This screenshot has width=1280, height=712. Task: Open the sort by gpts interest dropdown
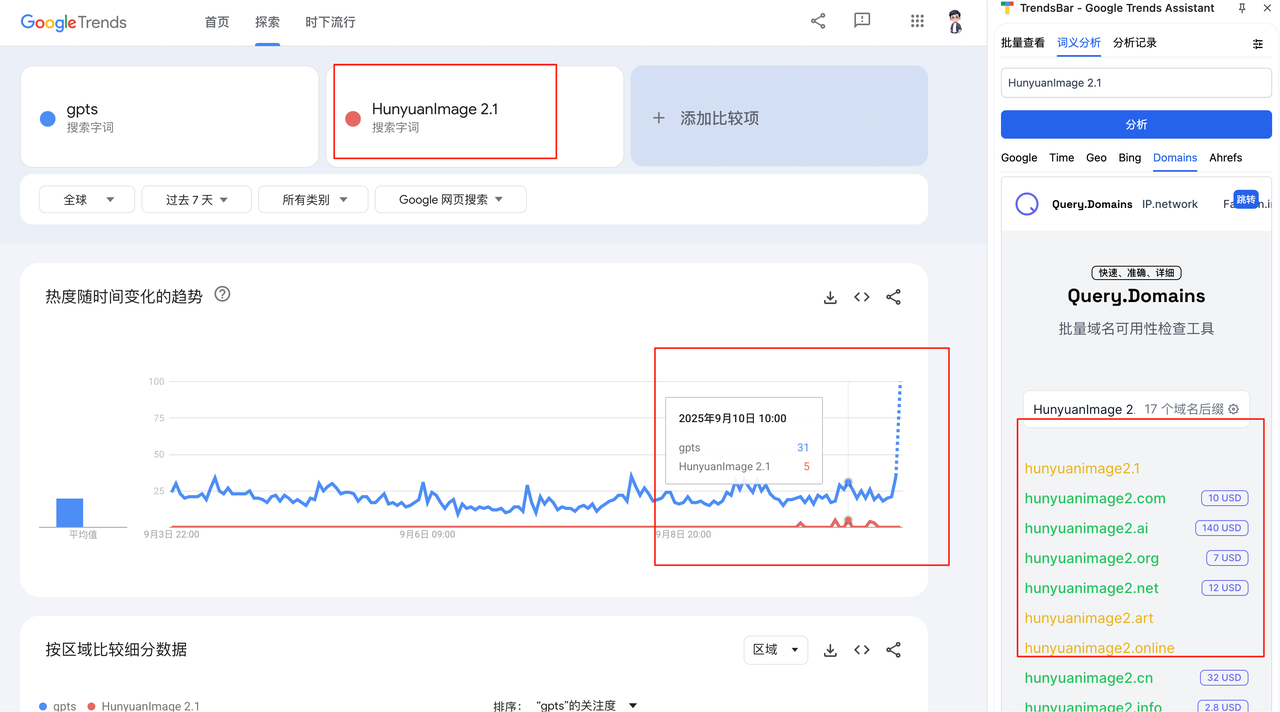[586, 706]
